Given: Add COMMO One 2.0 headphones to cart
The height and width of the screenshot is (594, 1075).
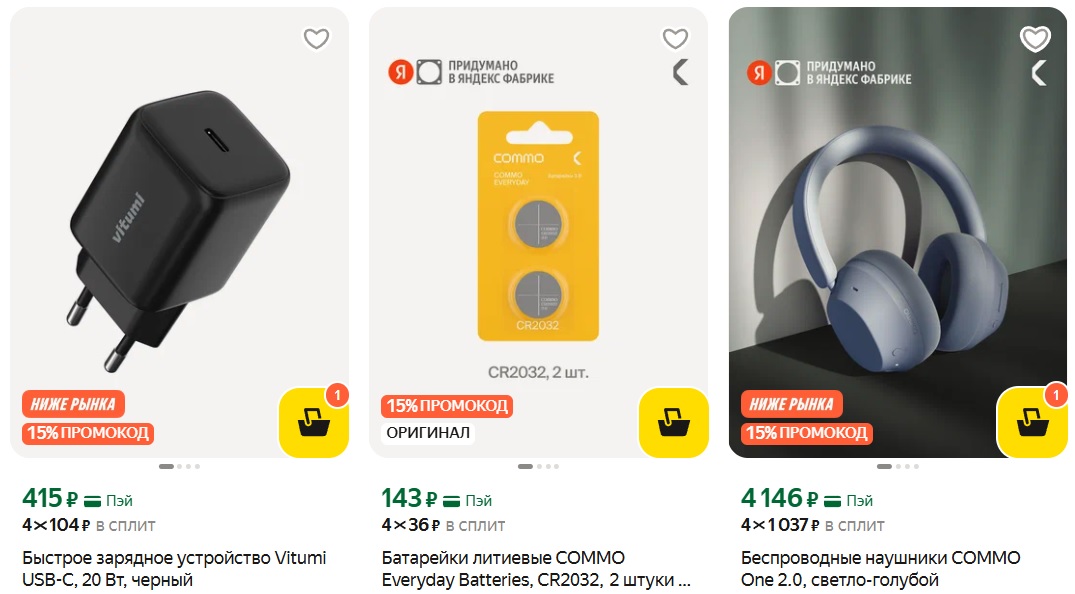Looking at the screenshot, I should (1032, 422).
